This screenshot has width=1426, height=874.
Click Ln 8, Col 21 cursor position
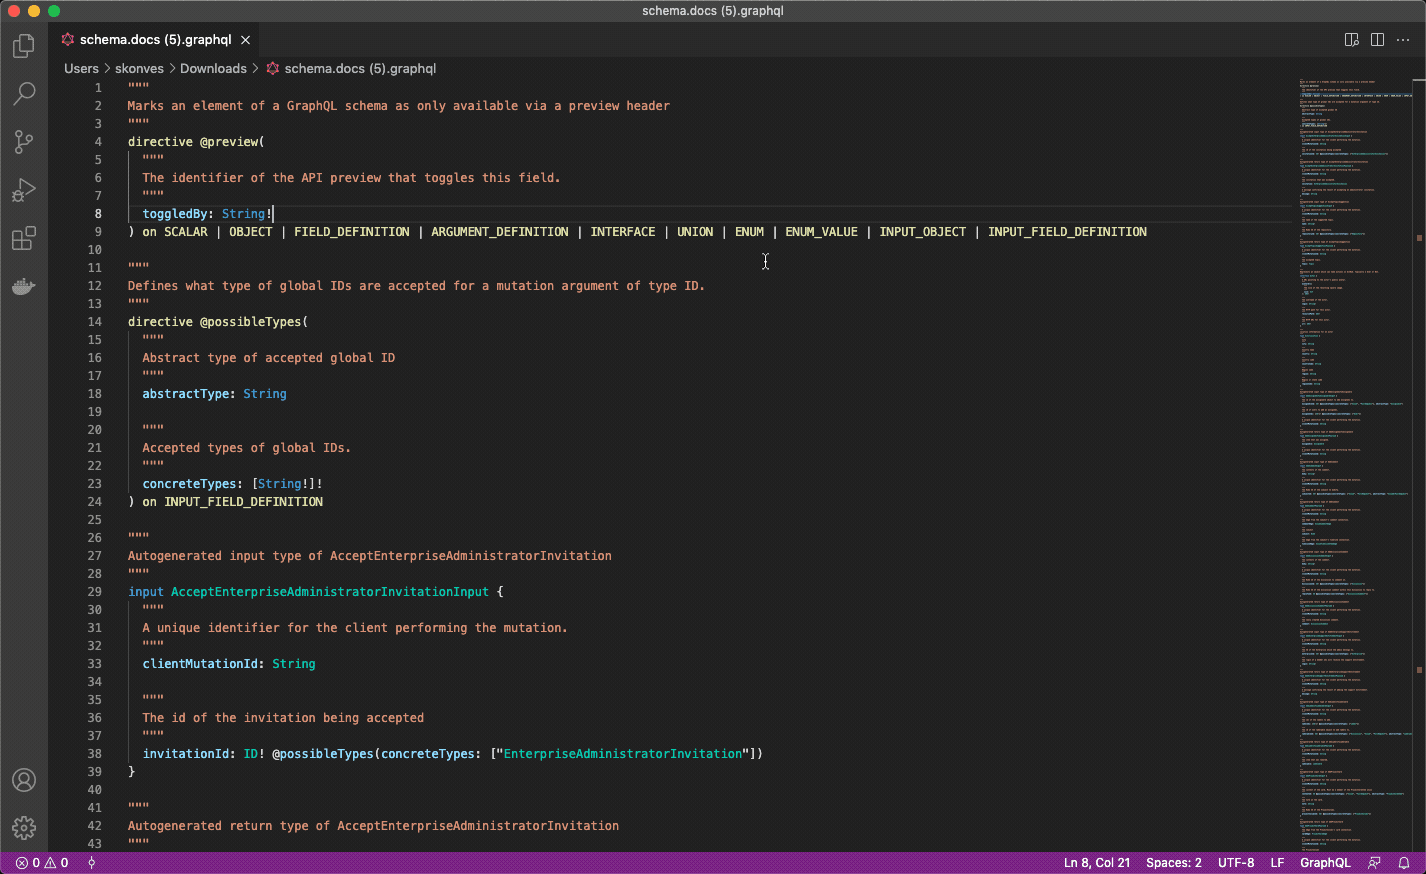(1097, 863)
